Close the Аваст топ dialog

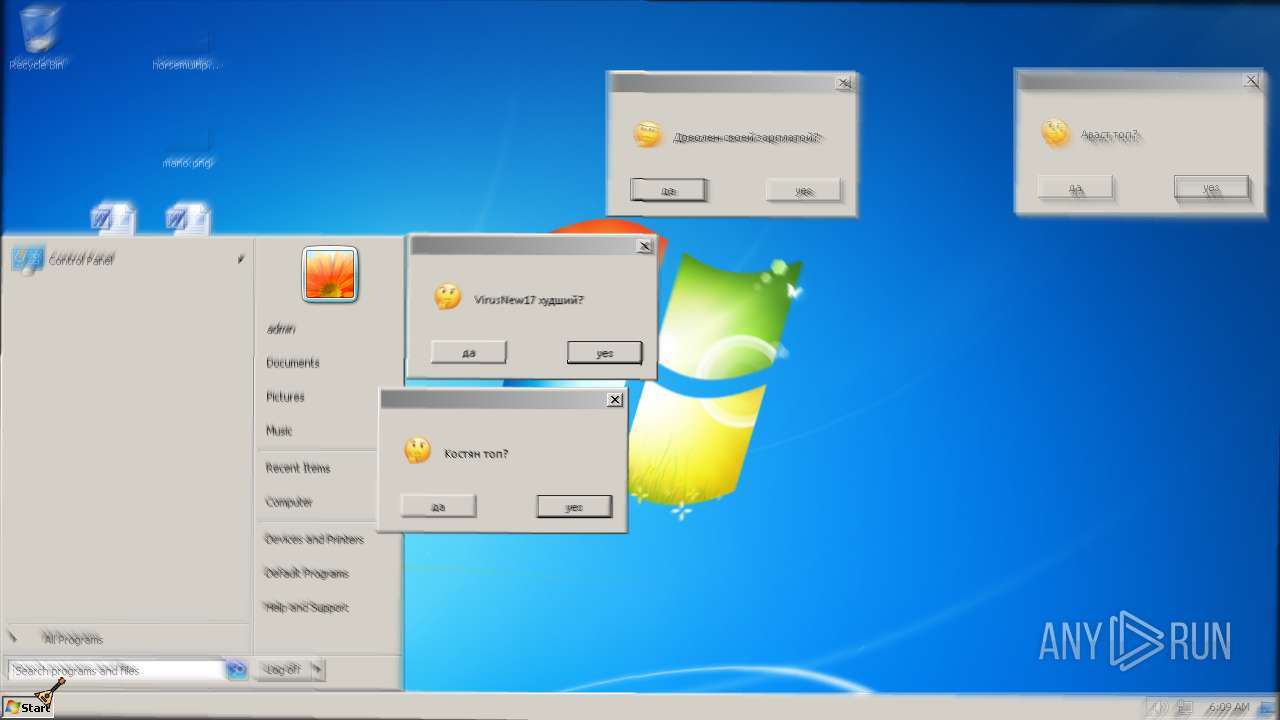pyautogui.click(x=1251, y=81)
